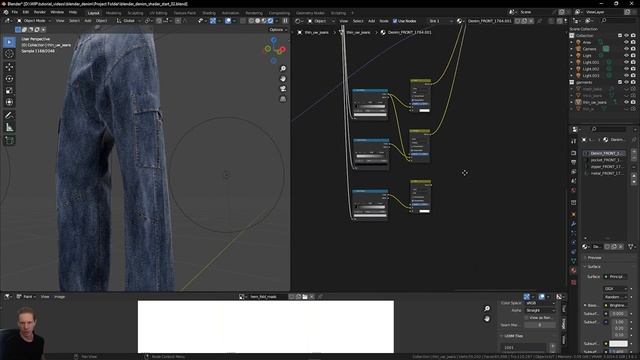Open the GGX distribution dropdown
640x360 pixels.
pos(616,289)
